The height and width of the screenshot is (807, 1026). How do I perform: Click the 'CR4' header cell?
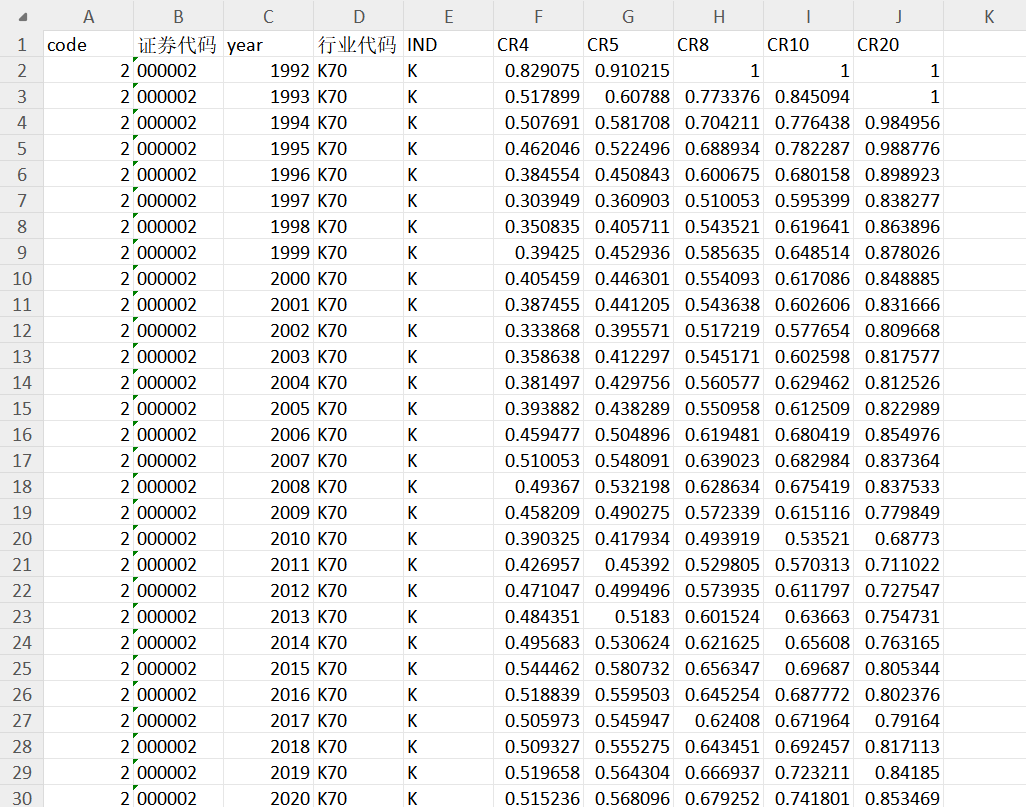click(x=539, y=45)
